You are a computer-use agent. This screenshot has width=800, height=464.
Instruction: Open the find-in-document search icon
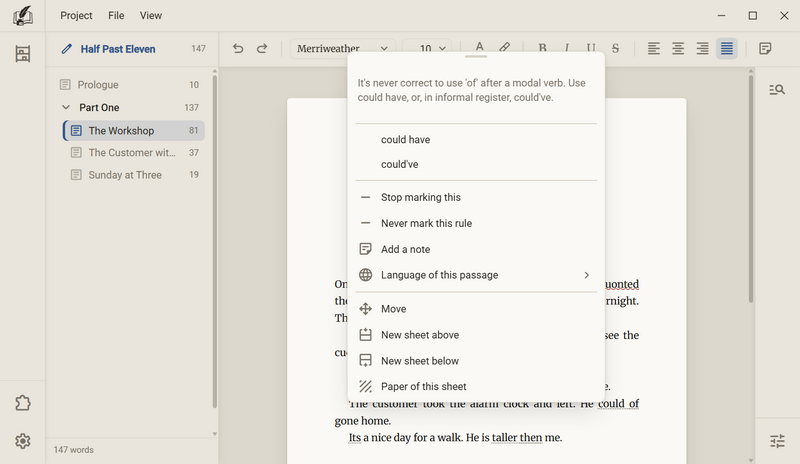[777, 90]
